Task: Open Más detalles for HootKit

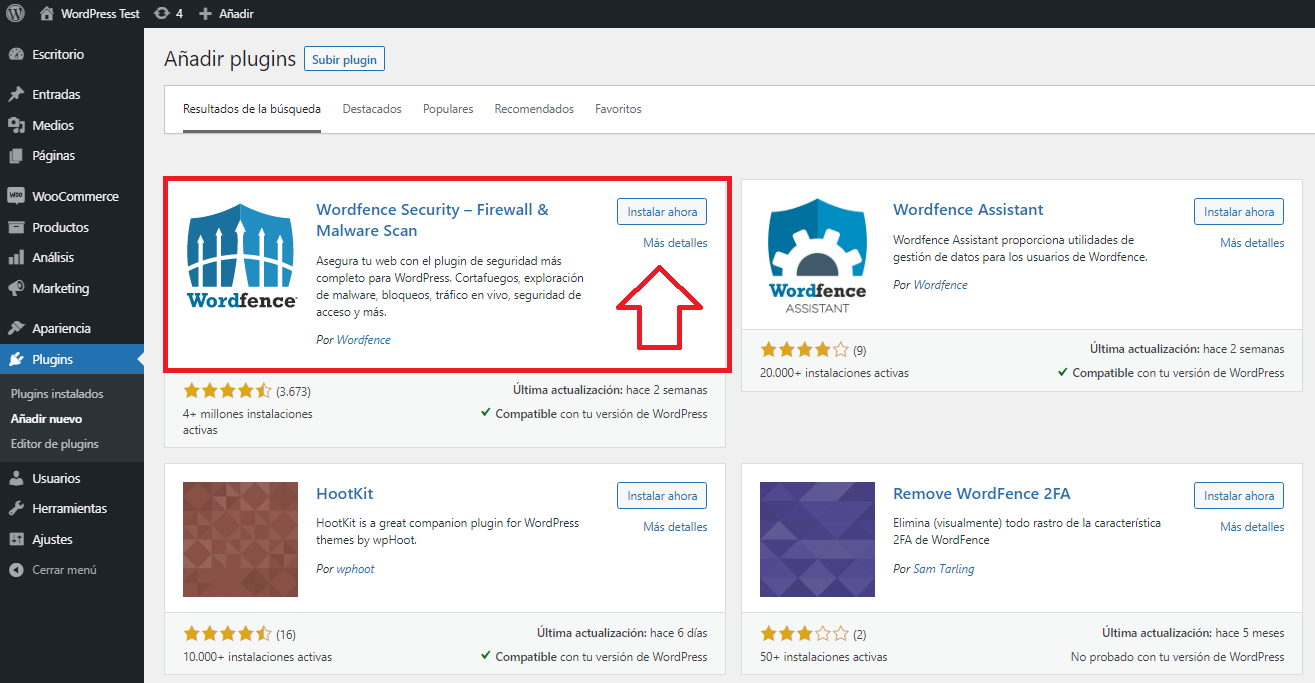Action: click(x=675, y=527)
